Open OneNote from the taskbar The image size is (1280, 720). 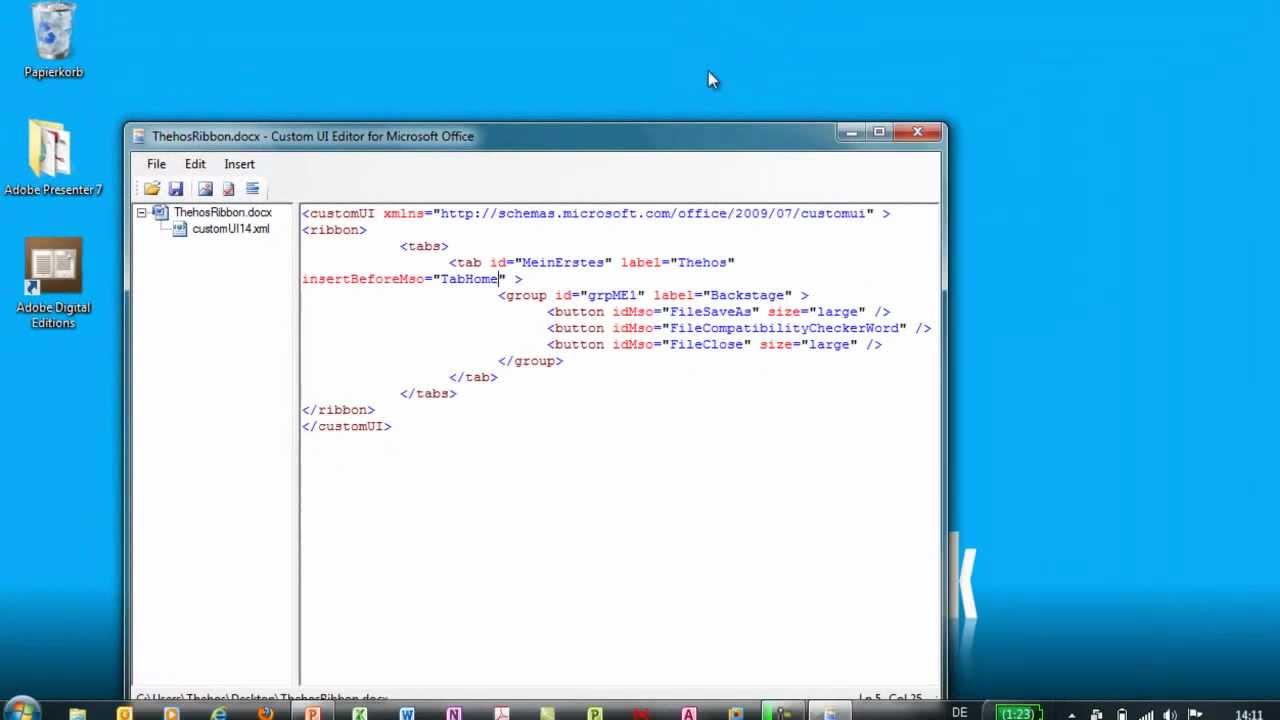point(453,713)
